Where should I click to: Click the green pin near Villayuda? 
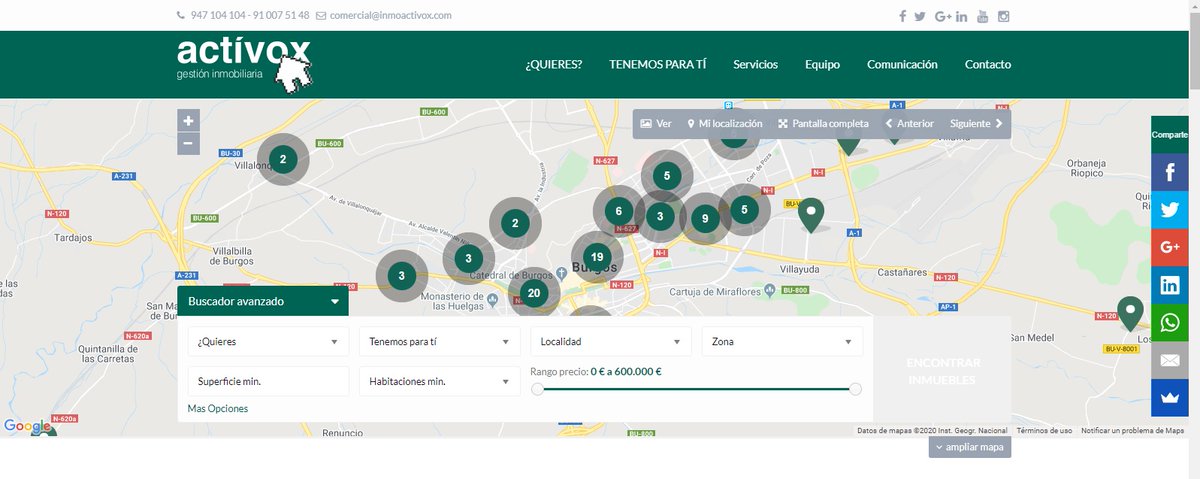click(x=813, y=214)
